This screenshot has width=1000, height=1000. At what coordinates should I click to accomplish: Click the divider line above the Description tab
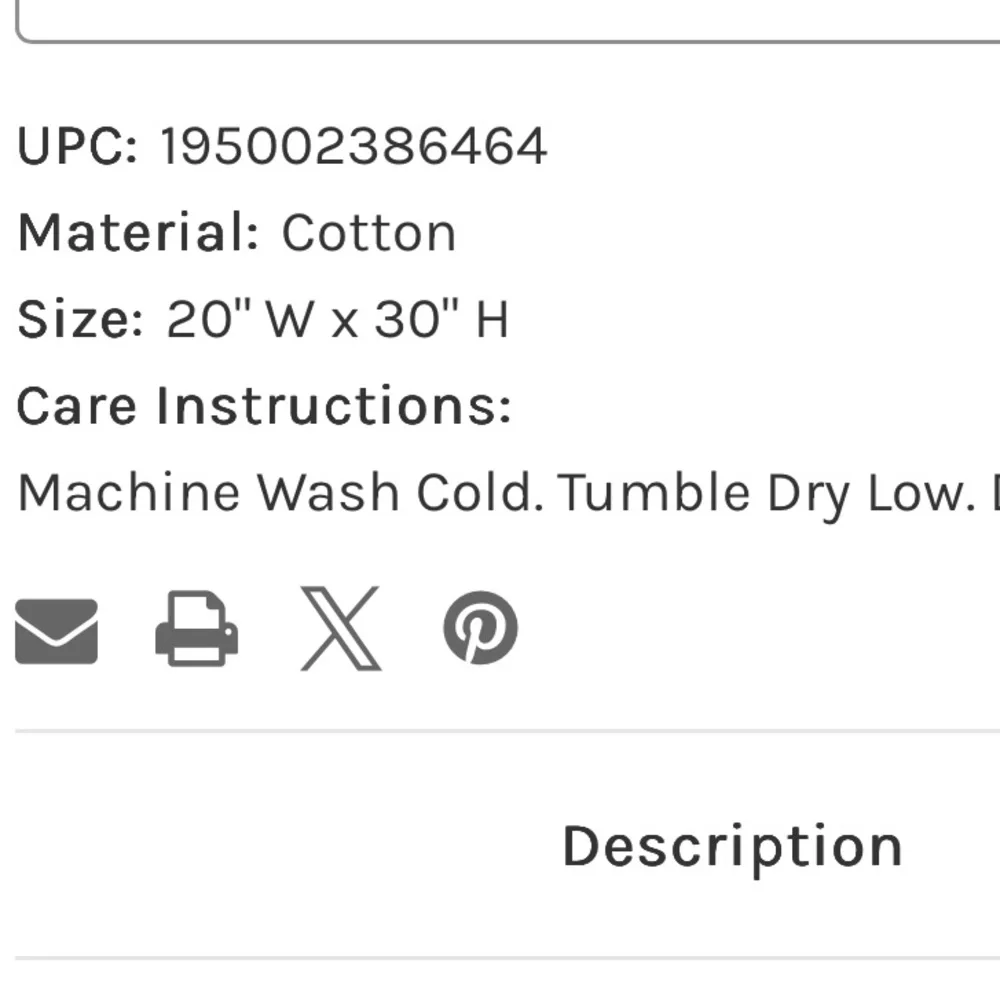(508, 731)
